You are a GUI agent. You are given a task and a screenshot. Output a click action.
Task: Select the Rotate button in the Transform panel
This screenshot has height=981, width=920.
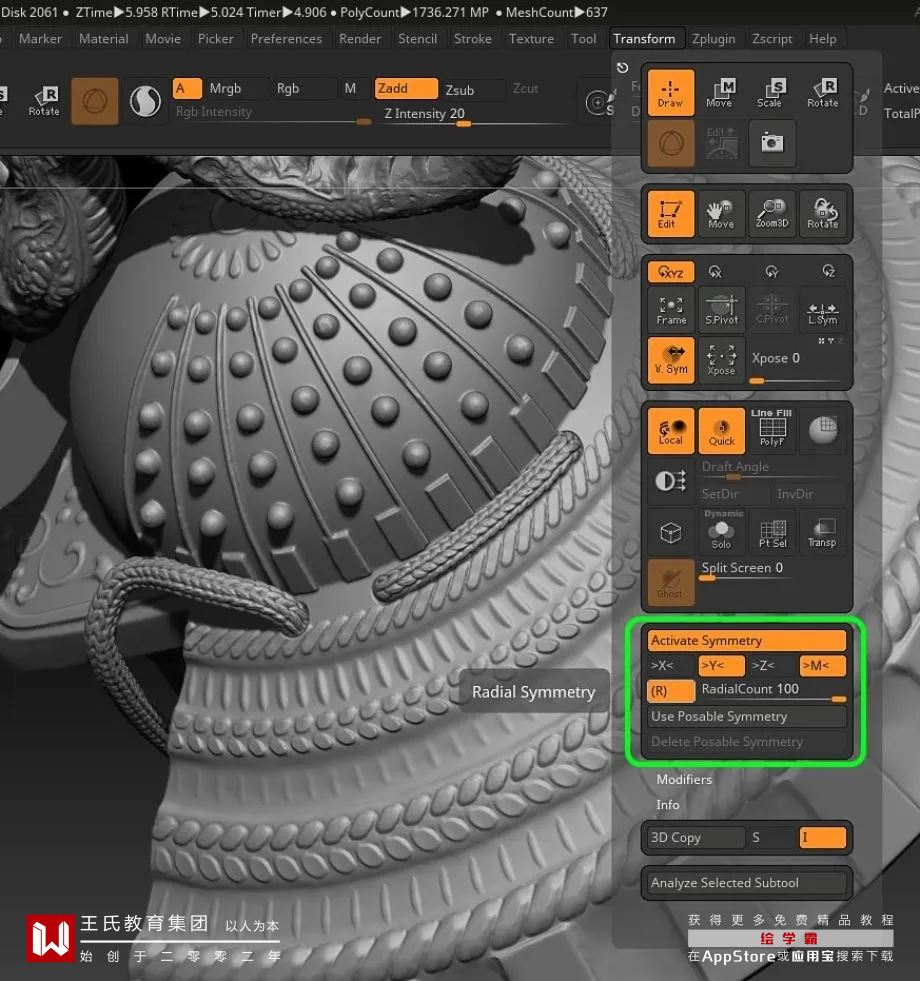[x=822, y=93]
